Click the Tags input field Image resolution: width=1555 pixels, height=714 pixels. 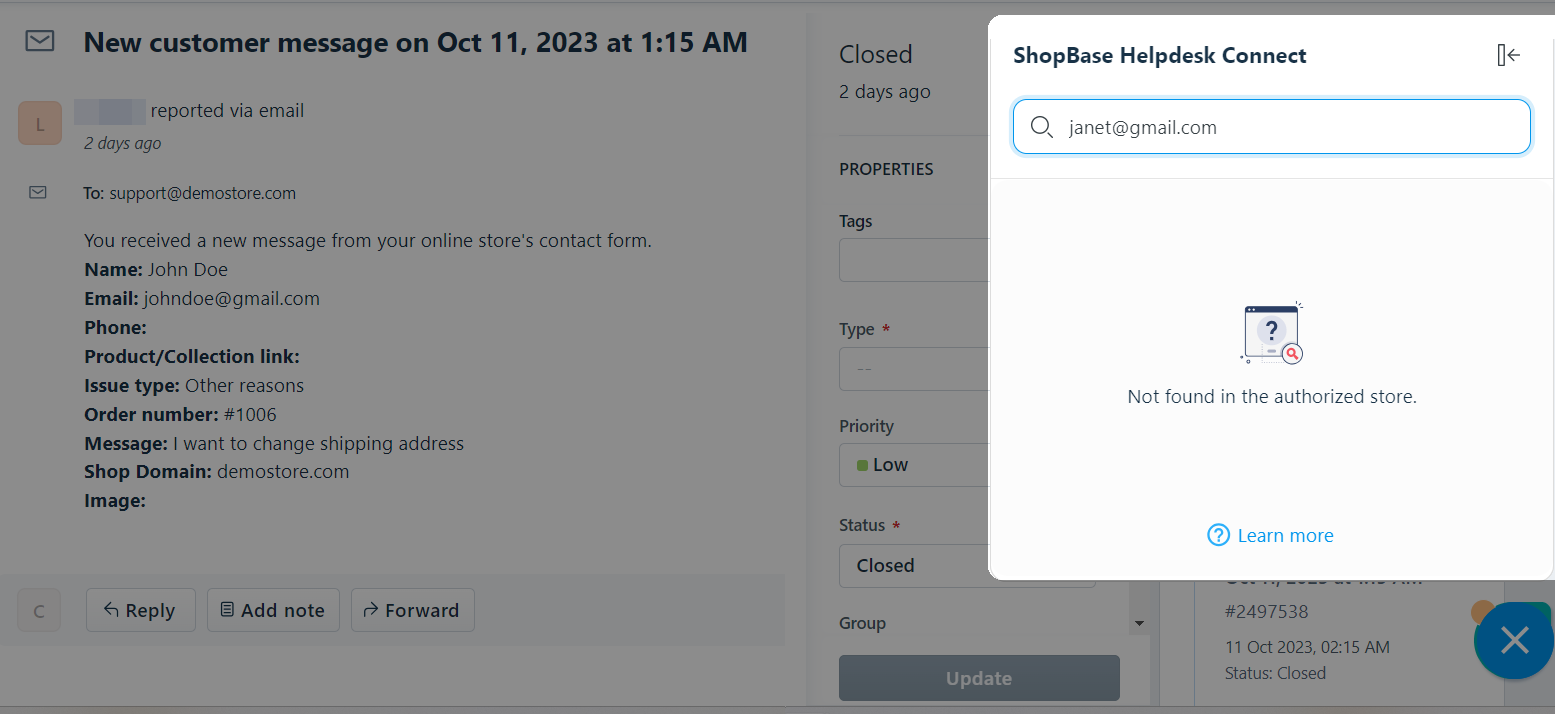point(914,260)
